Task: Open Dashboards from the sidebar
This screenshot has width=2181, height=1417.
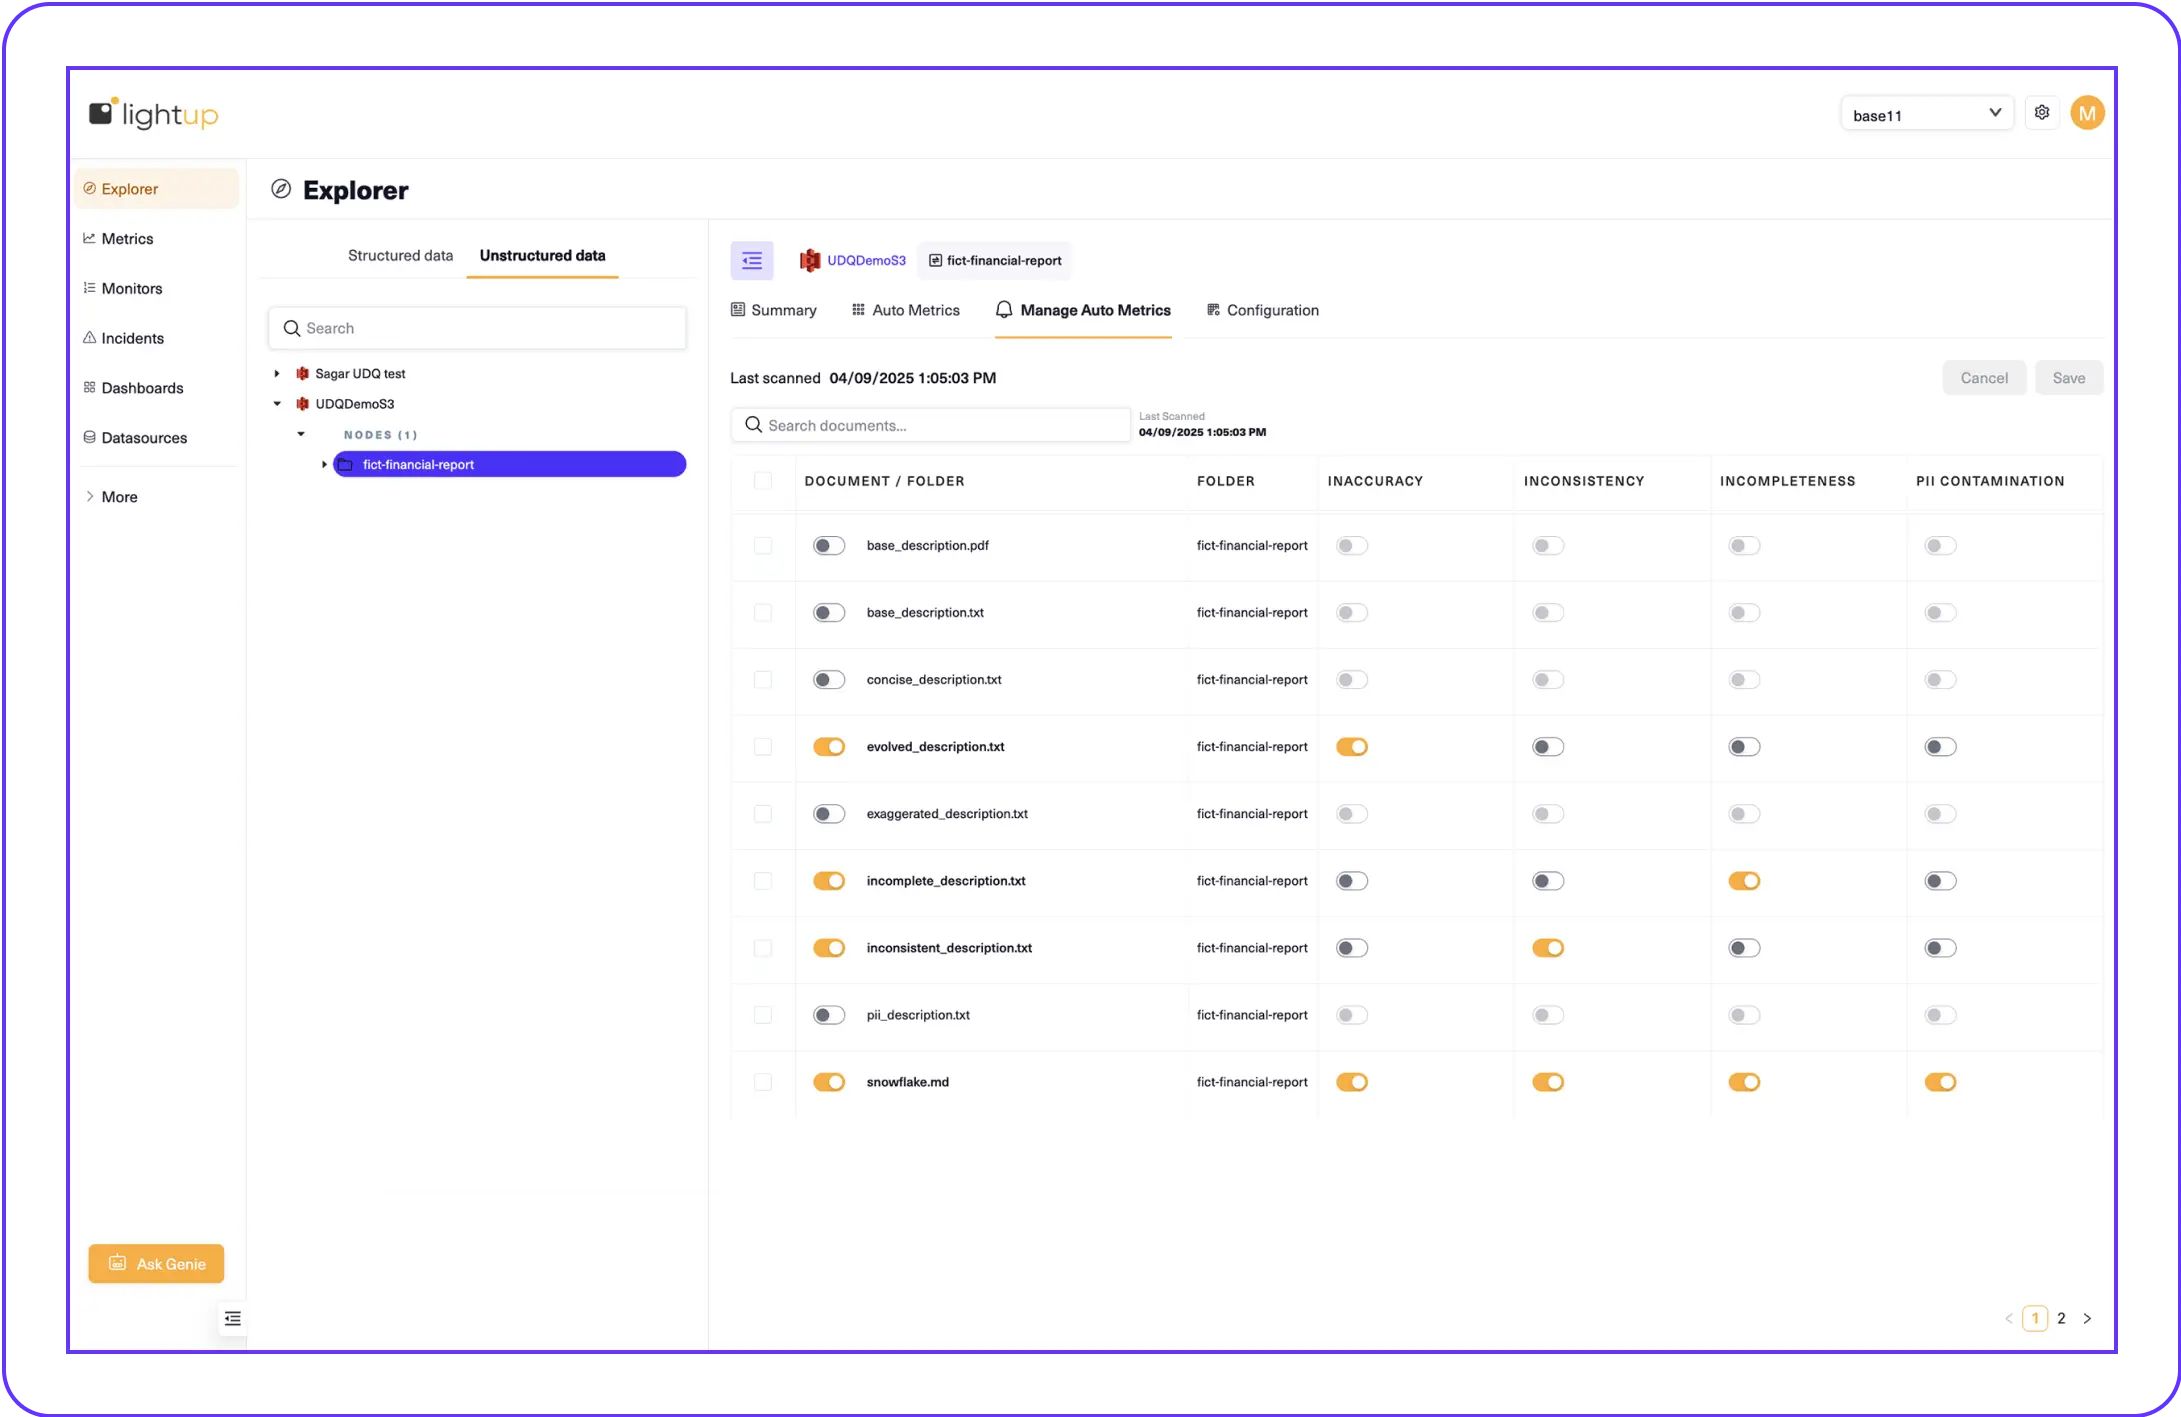Action: coord(141,388)
